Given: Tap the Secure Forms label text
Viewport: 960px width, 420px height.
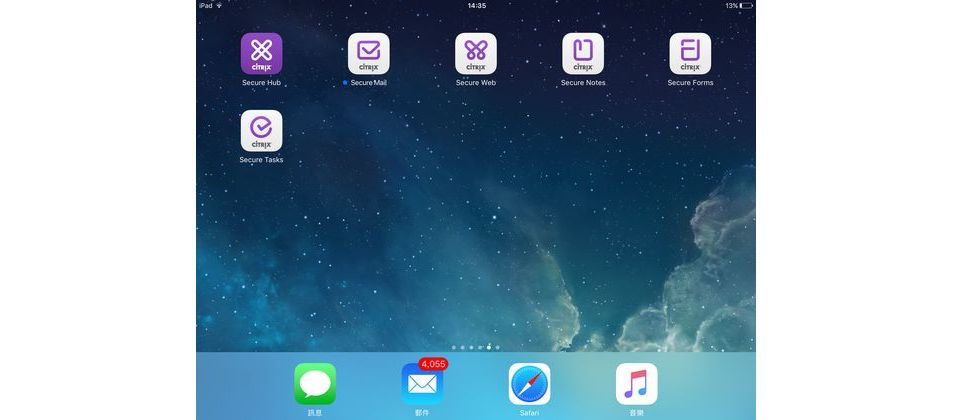Looking at the screenshot, I should point(690,83).
